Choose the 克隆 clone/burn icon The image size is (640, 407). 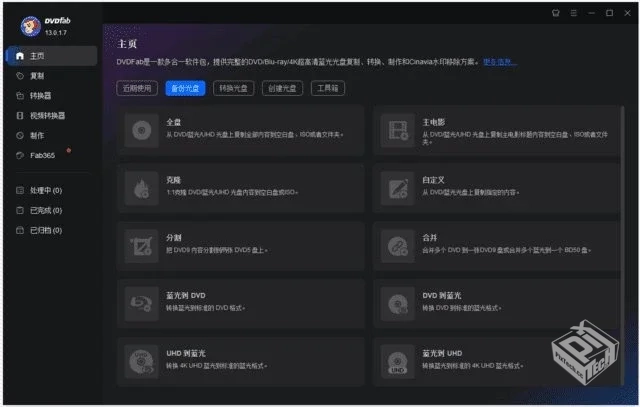click(142, 189)
